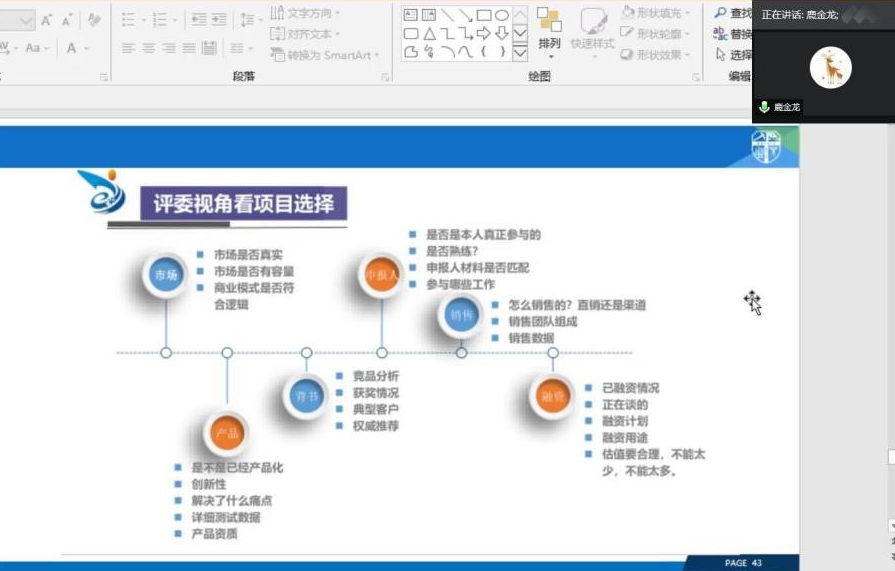Select the triangle shape in shapes gallery
This screenshot has width=895, height=571.
[x=429, y=33]
